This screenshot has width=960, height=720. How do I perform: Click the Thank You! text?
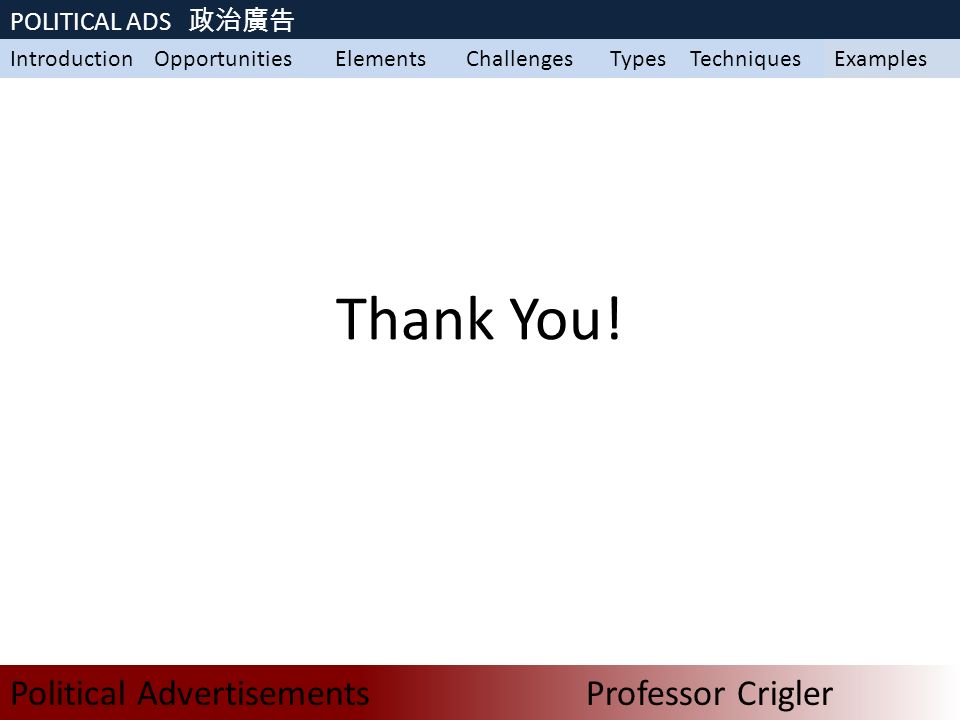click(479, 318)
